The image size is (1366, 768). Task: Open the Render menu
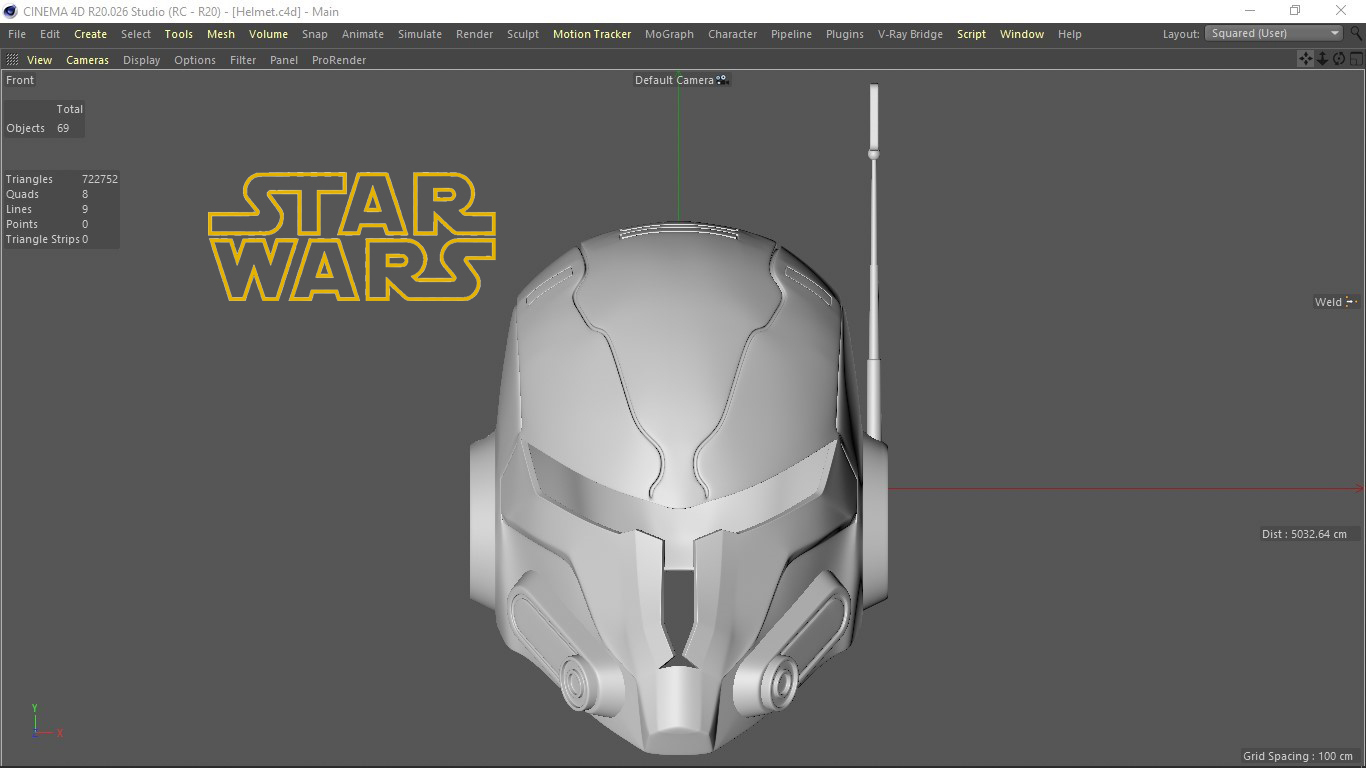tap(474, 34)
